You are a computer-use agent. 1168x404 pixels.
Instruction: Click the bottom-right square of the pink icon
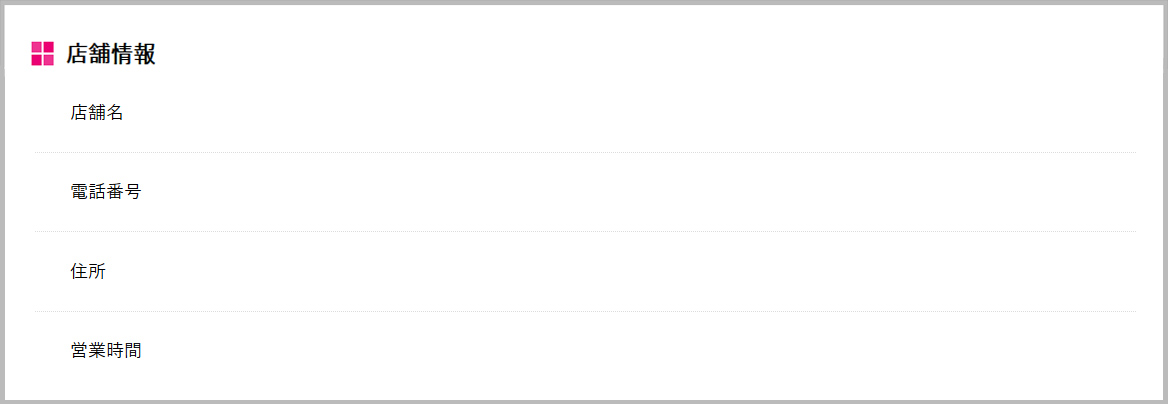coord(49,60)
